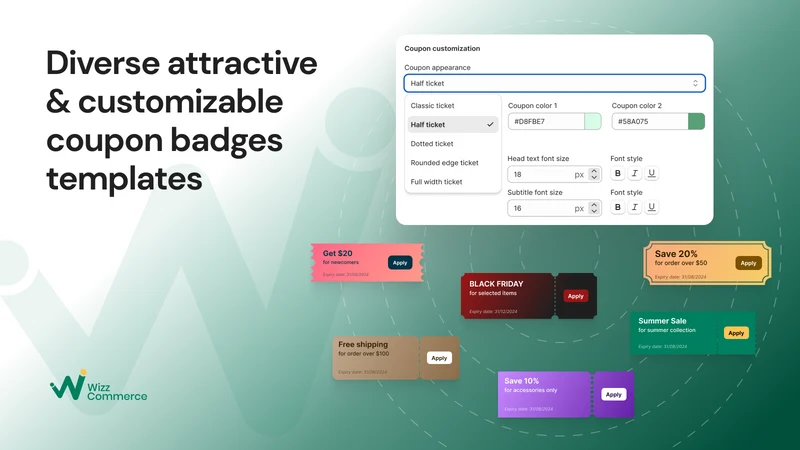The height and width of the screenshot is (450, 800).
Task: Choose the Half ticket option
Action: (x=452, y=124)
